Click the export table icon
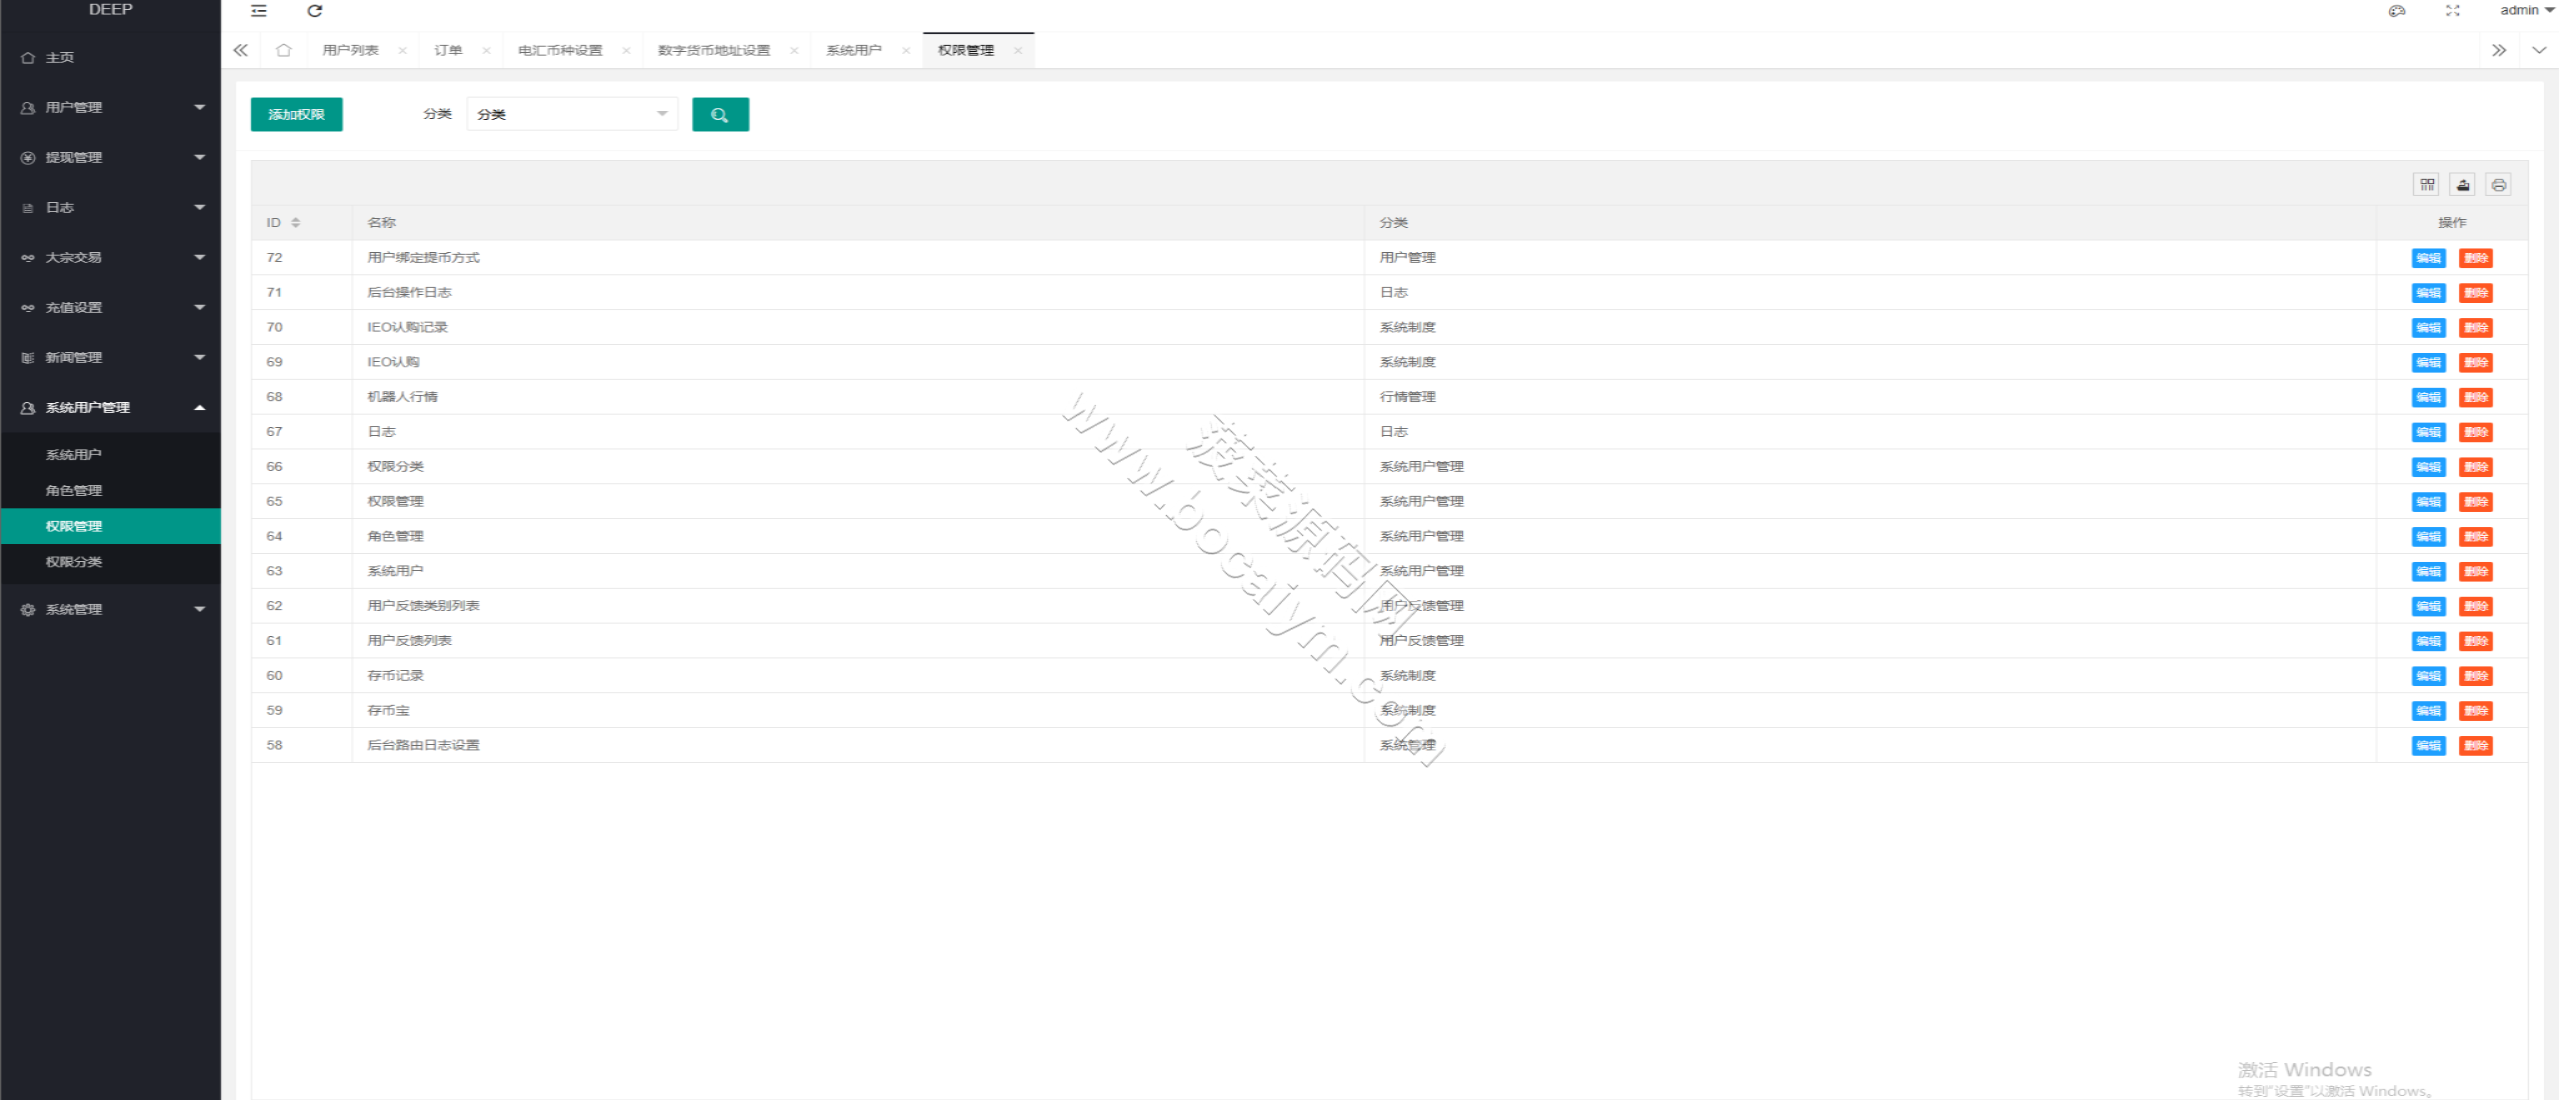 (2463, 185)
